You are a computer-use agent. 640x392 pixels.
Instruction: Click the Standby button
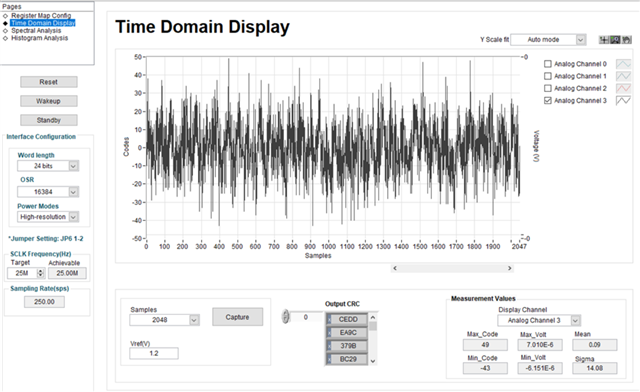(x=49, y=120)
